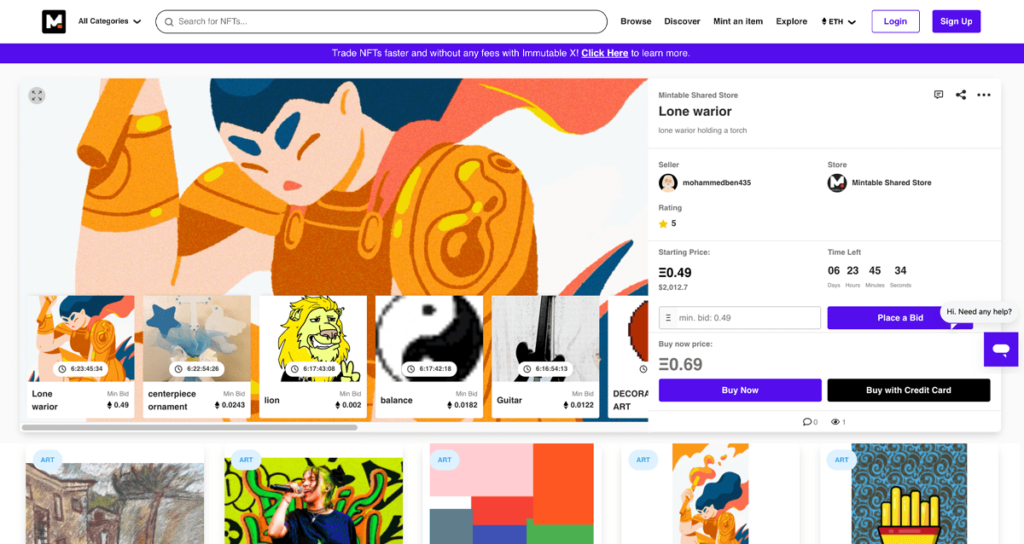Open the three-dot more options menu
The width and height of the screenshot is (1024, 544).
pos(984,95)
